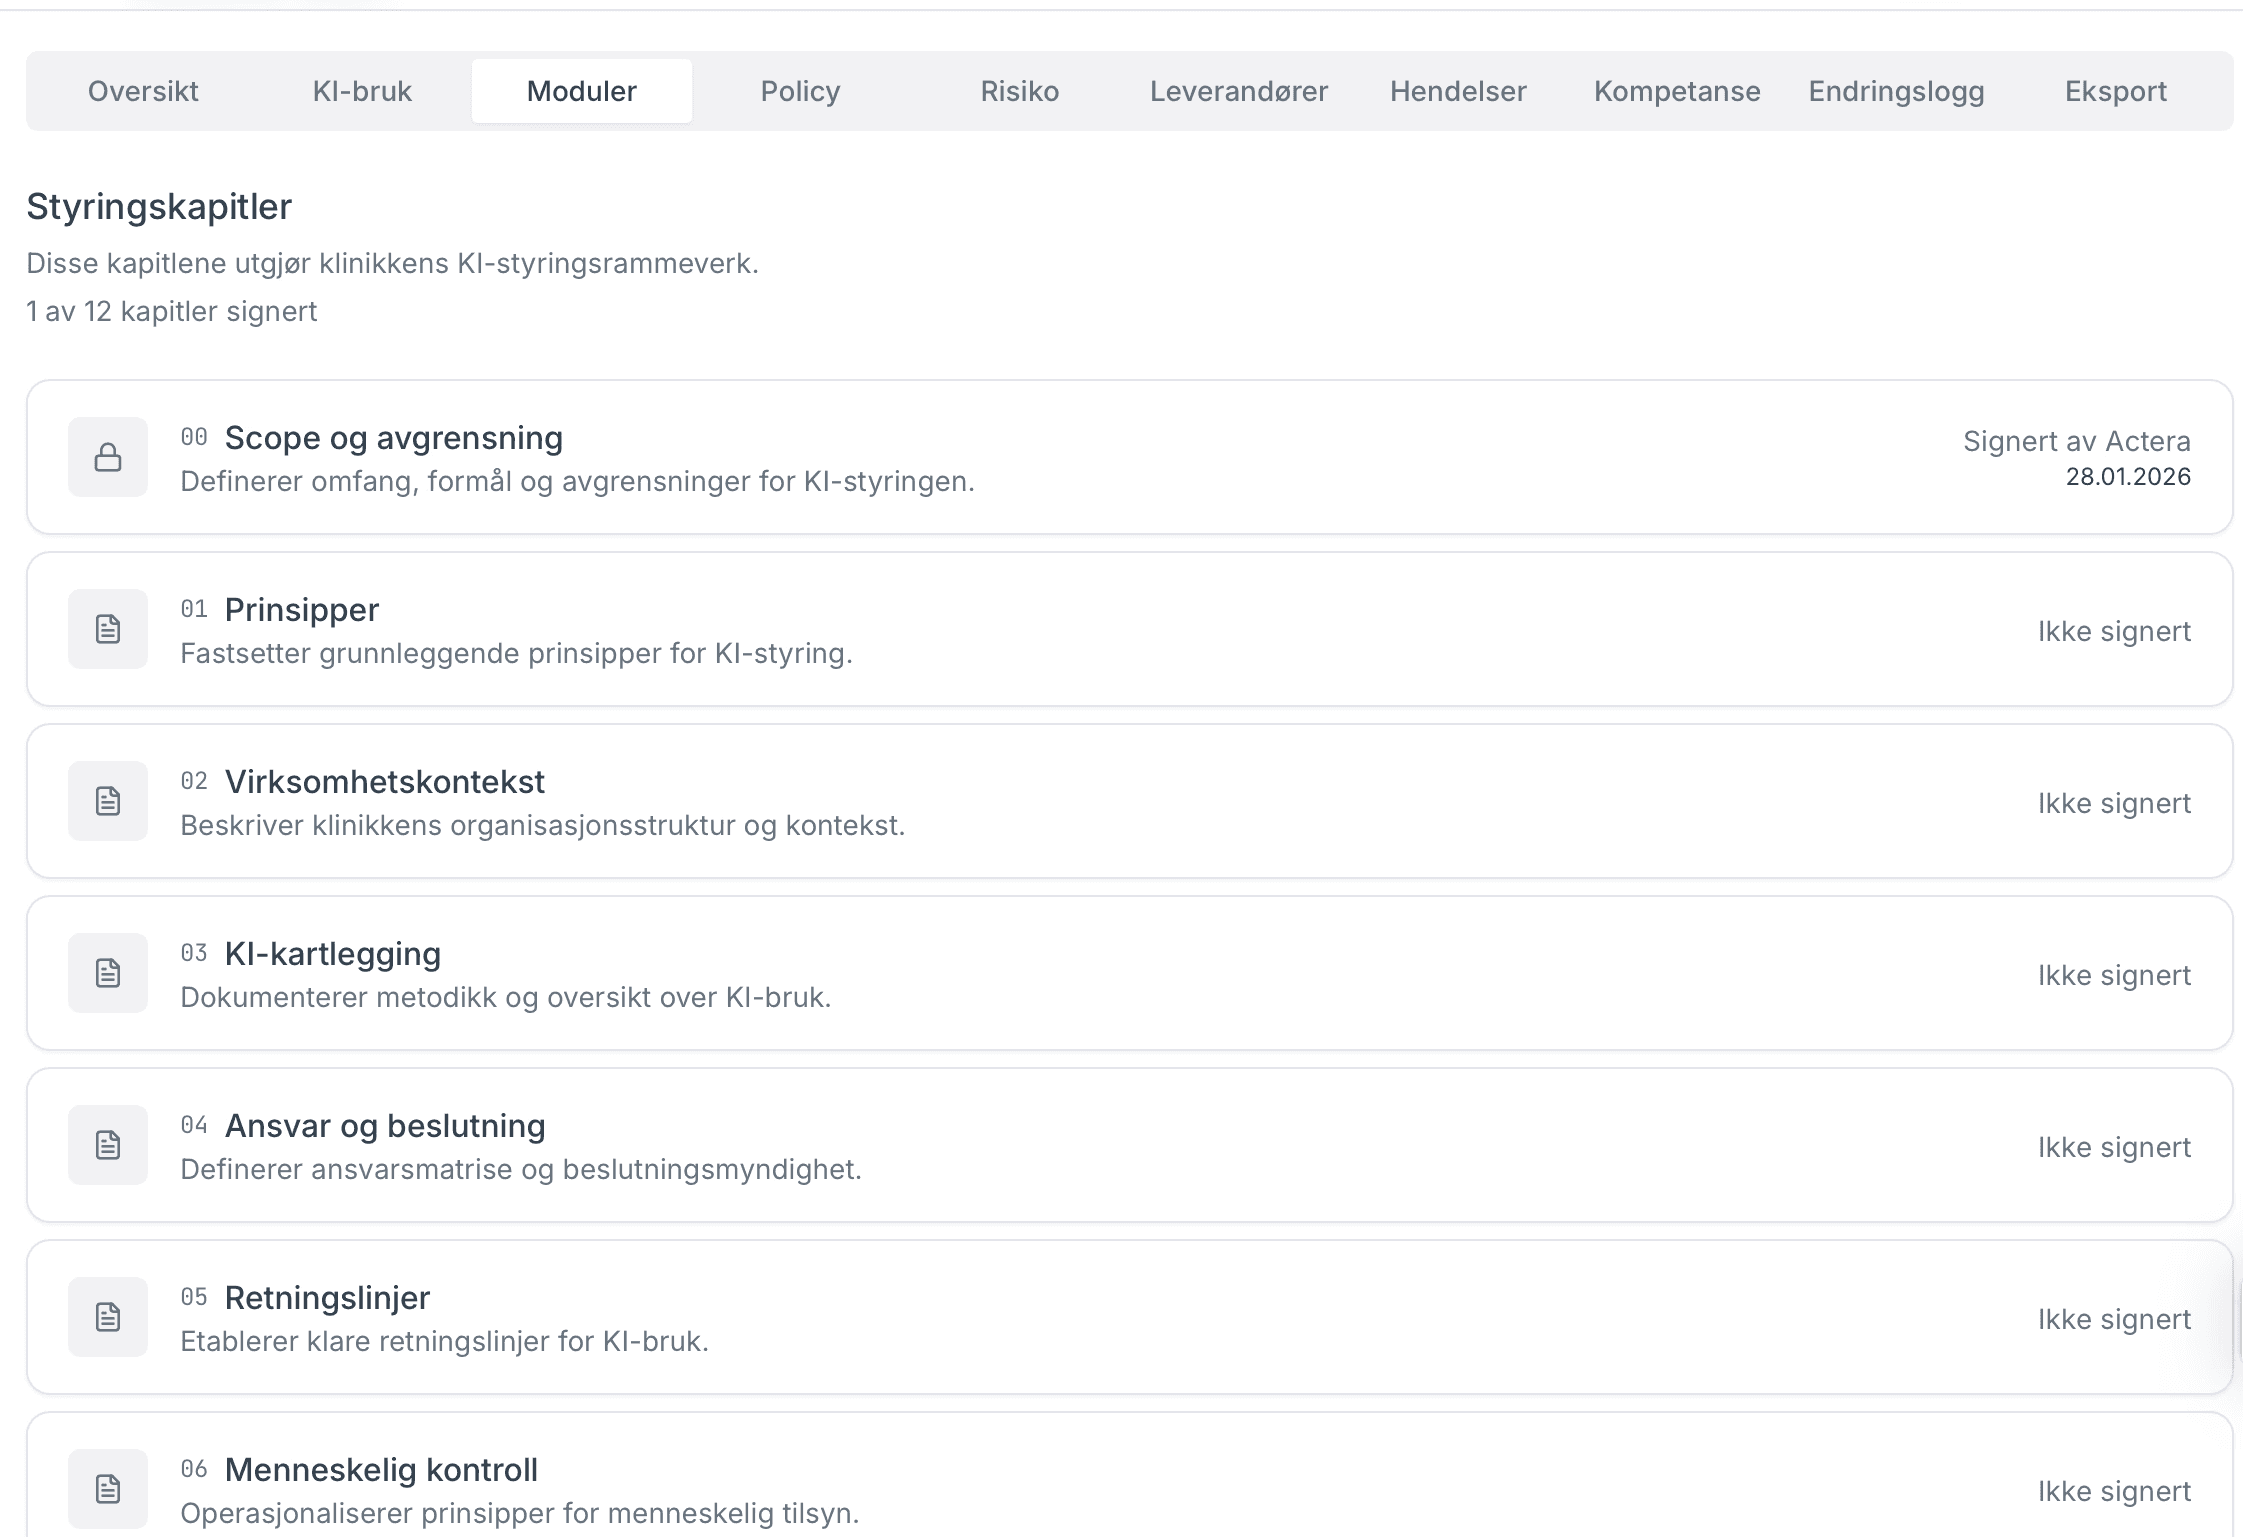Click the document icon beside Retningslinjer
This screenshot has height=1537, width=2243.
pos(108,1317)
